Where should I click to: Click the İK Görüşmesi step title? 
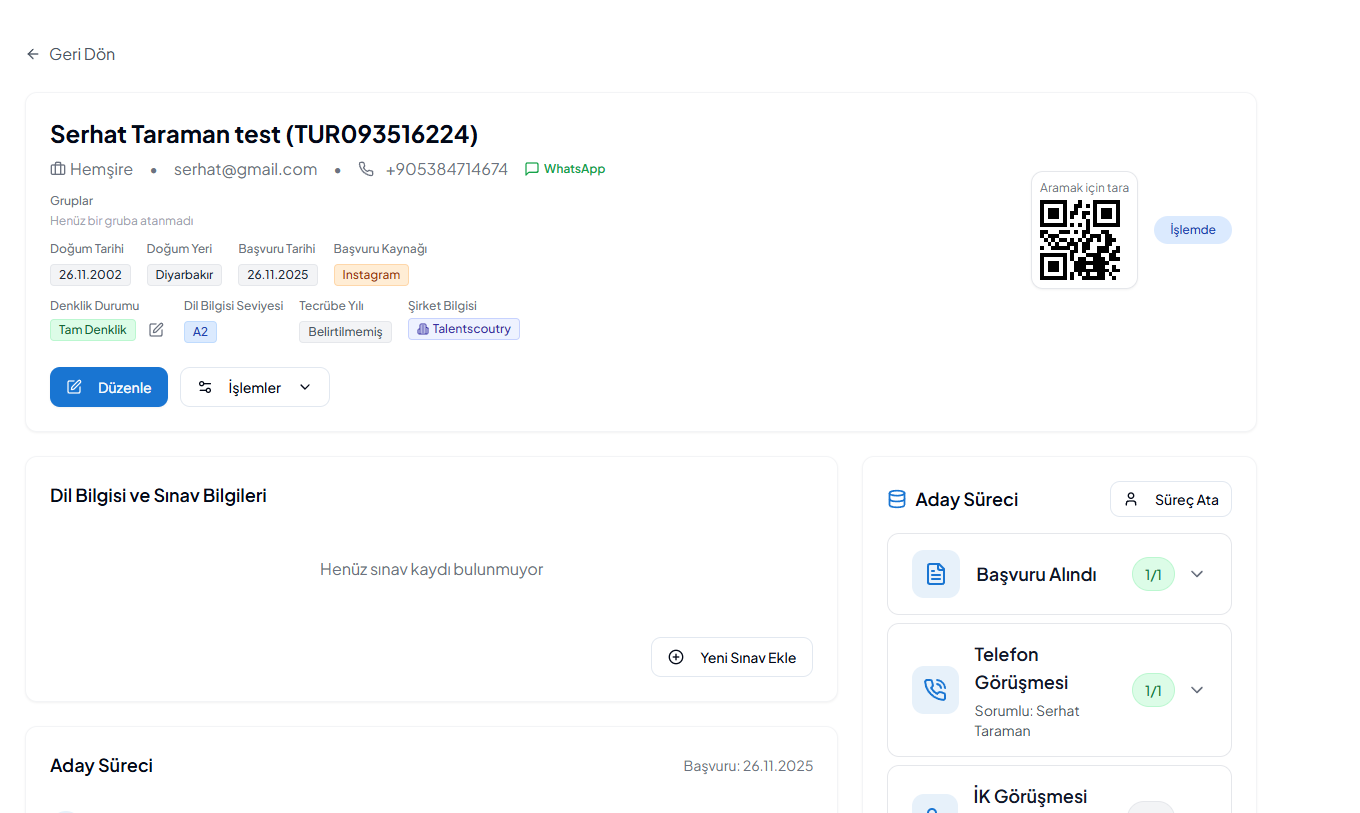coord(1031,796)
